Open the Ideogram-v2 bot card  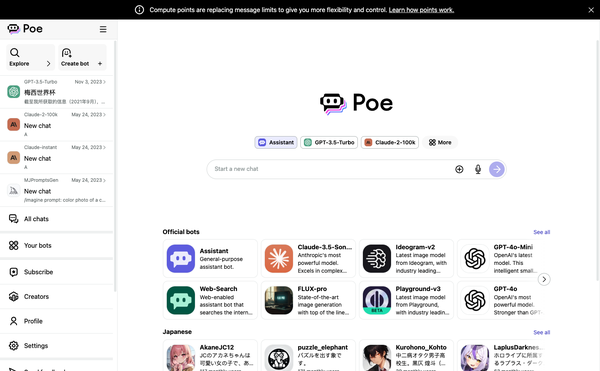406,259
